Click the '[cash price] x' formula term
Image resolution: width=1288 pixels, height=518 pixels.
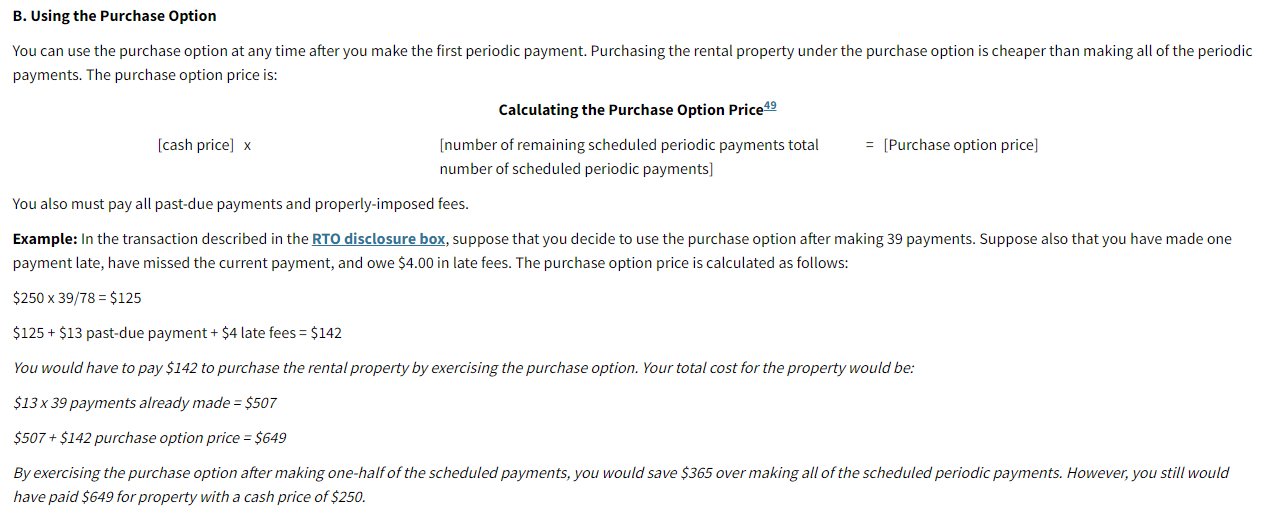click(204, 145)
